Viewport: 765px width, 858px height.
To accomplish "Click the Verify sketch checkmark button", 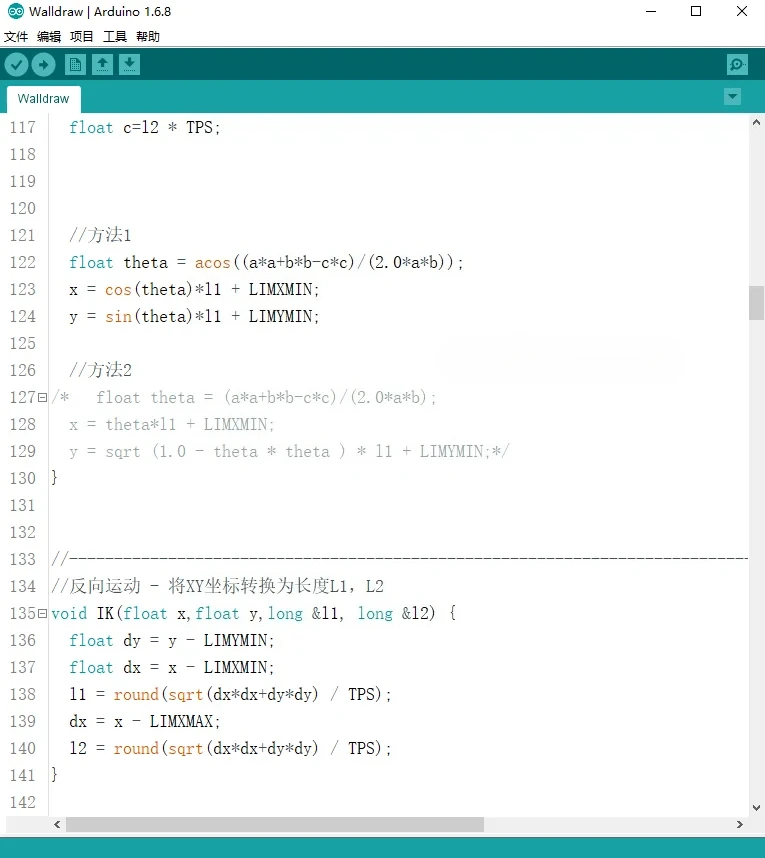I will point(16,65).
